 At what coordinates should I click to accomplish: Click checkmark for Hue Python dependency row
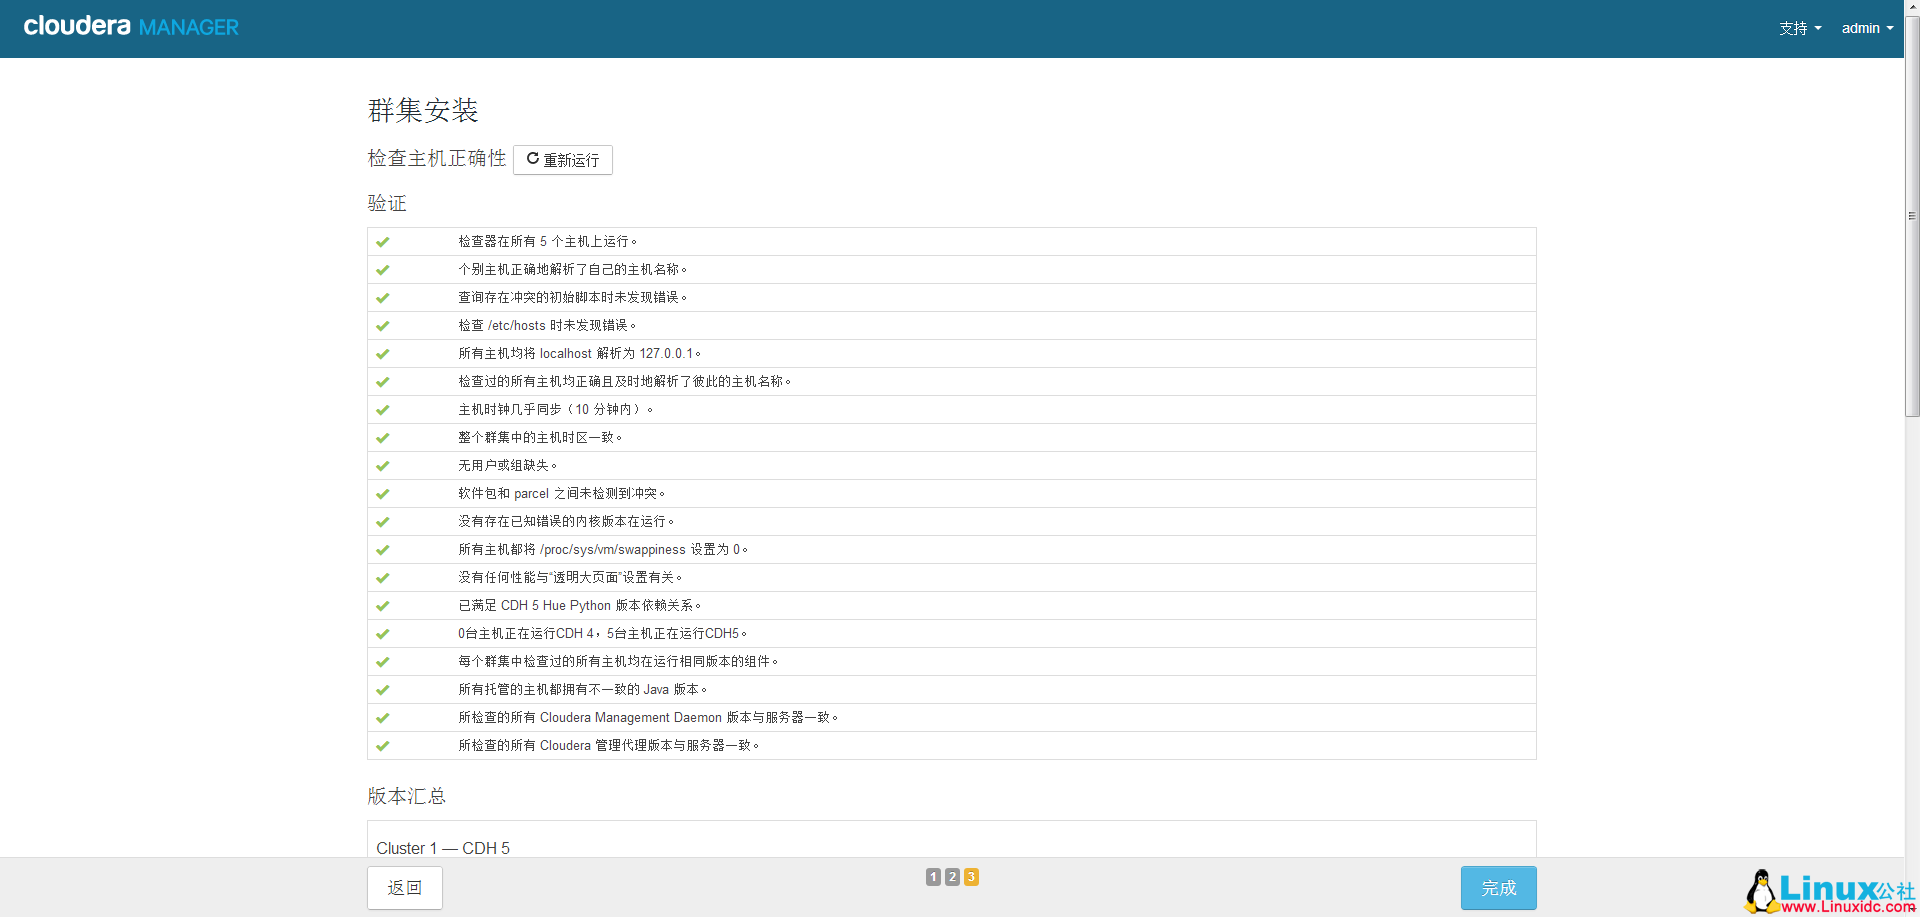[382, 606]
